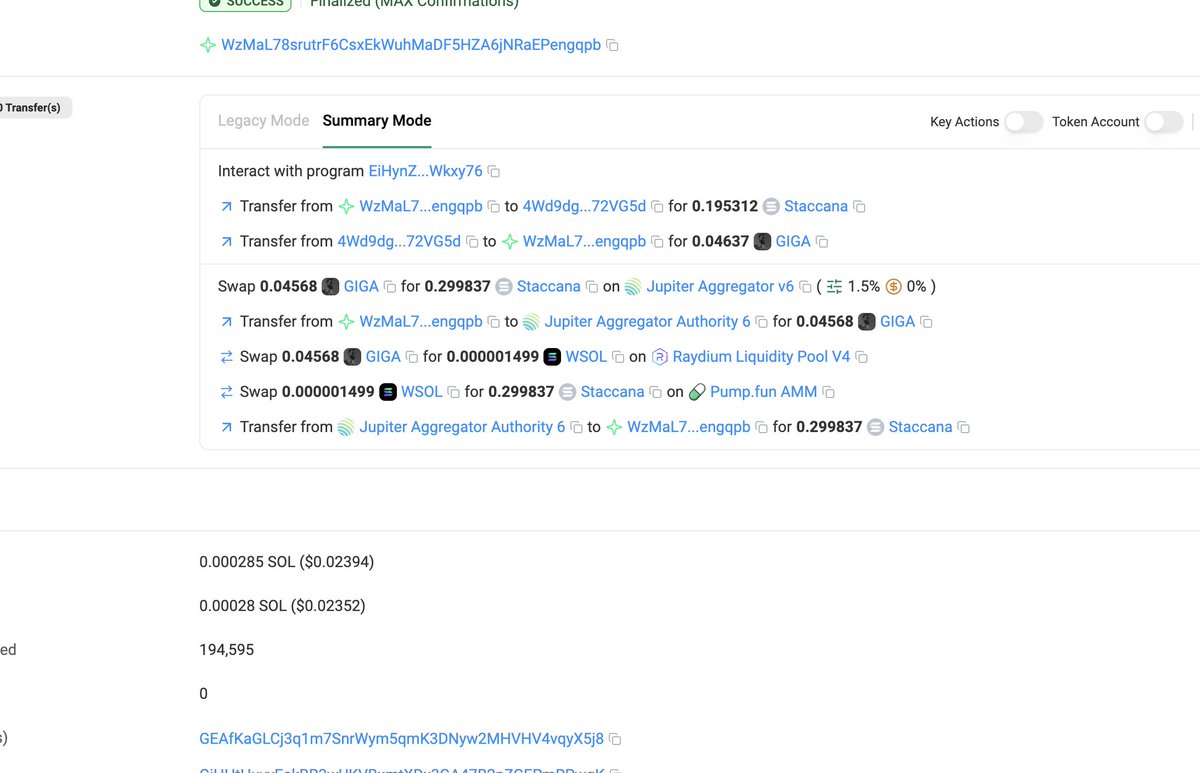Screen dimensions: 1200x773
Task: Click the 0% fee coin icon
Action: (x=893, y=287)
